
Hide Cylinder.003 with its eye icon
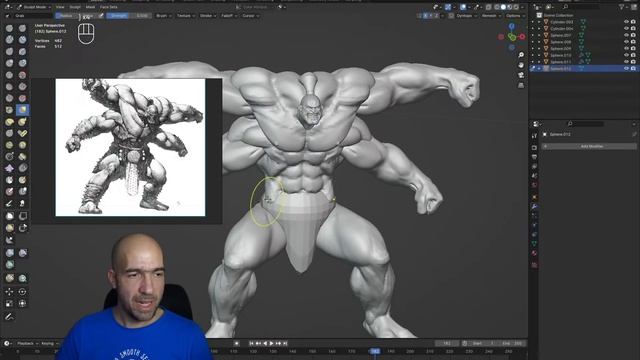pyautogui.click(x=626, y=22)
